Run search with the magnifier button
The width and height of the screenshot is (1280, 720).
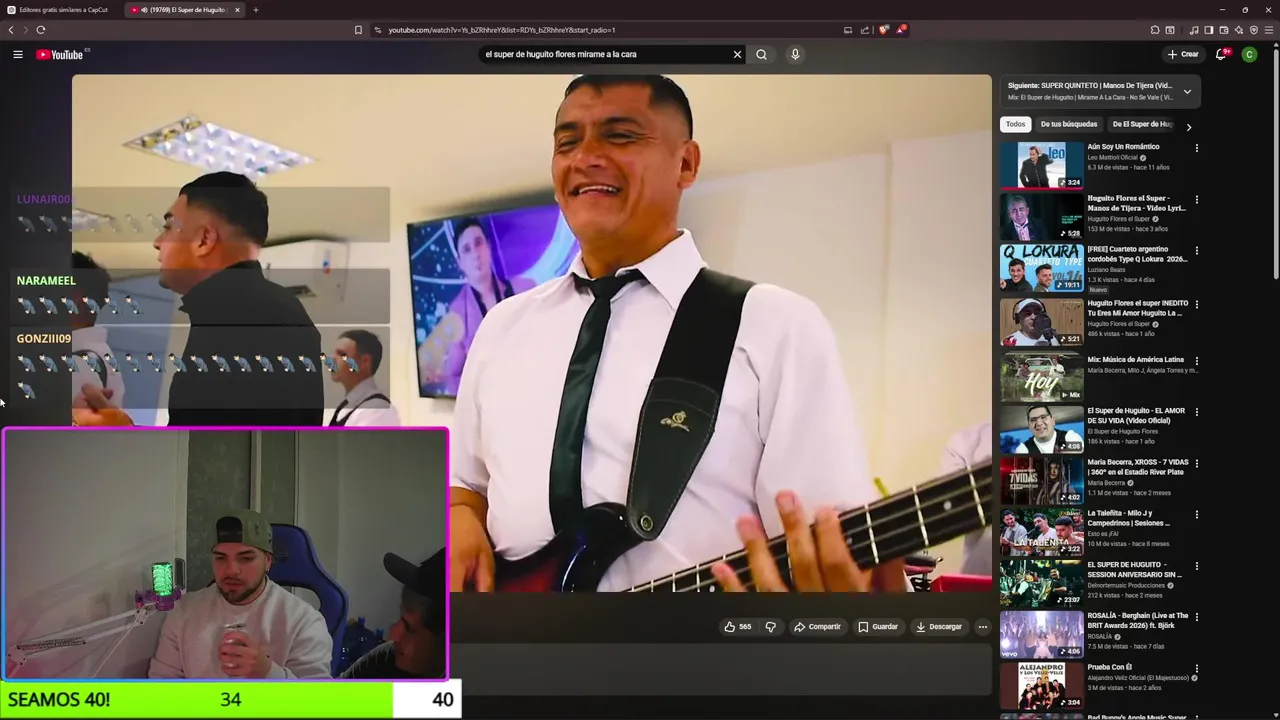(x=761, y=54)
